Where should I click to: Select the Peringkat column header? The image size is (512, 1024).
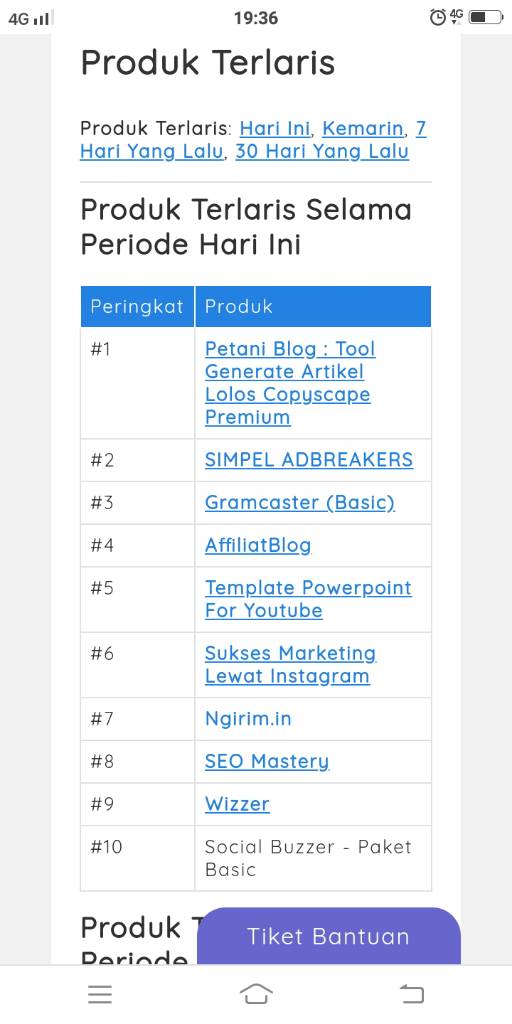137,306
